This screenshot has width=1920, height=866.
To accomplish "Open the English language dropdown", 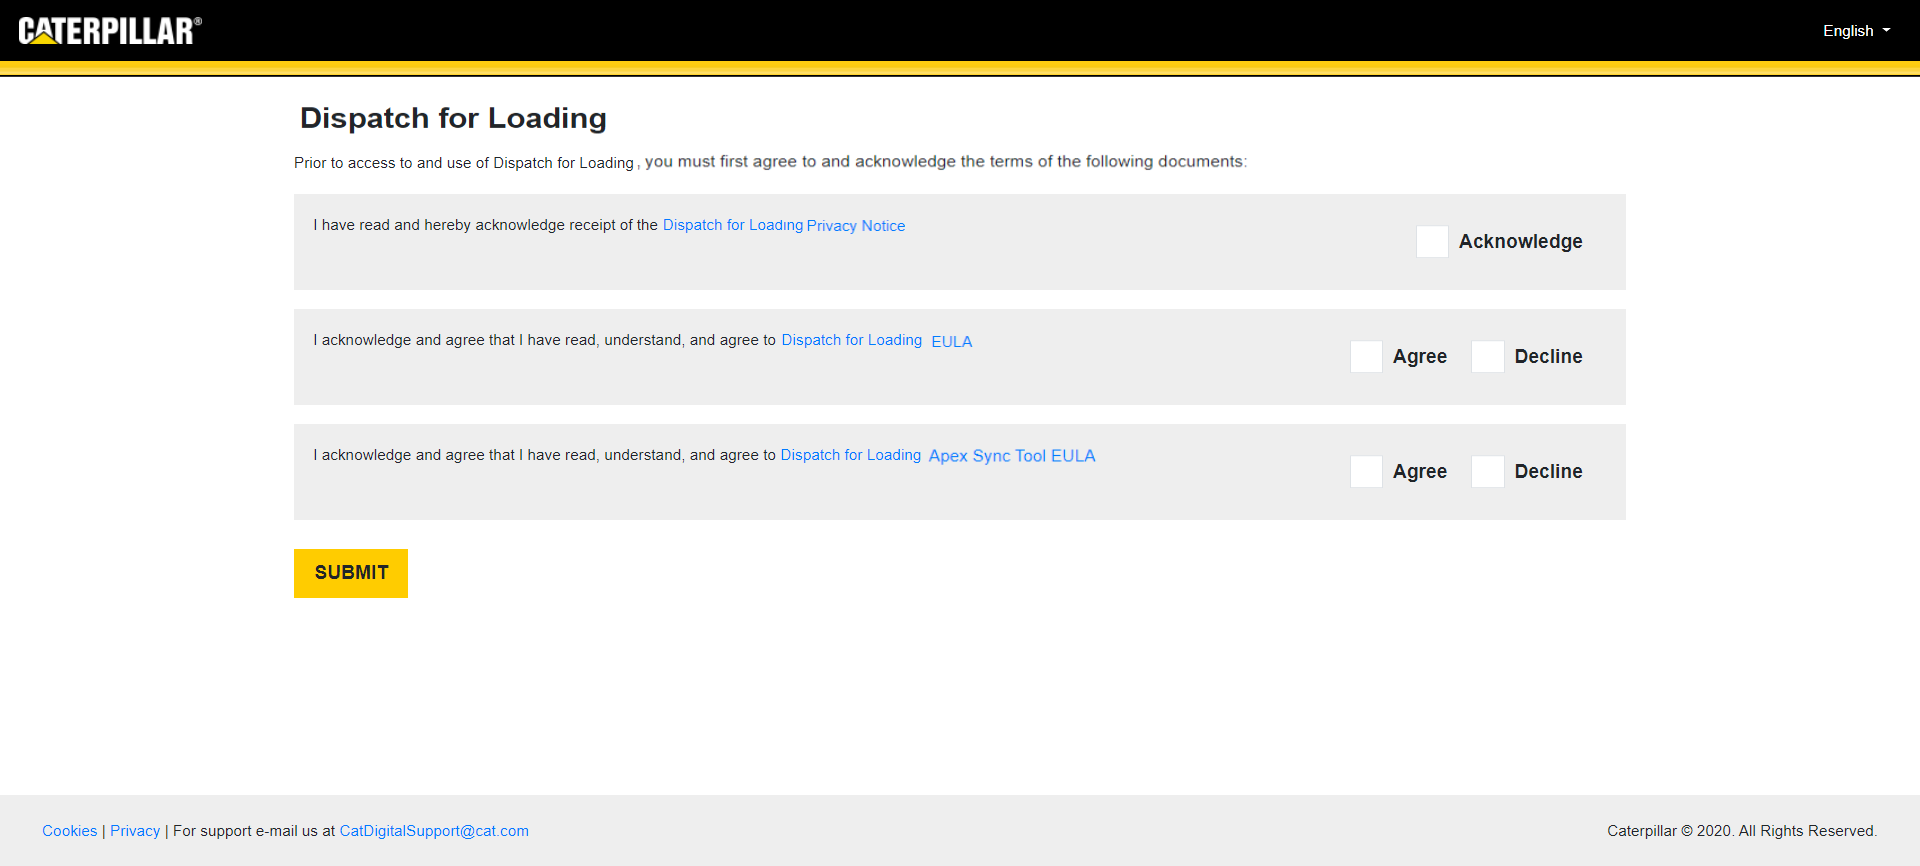I will point(1855,31).
